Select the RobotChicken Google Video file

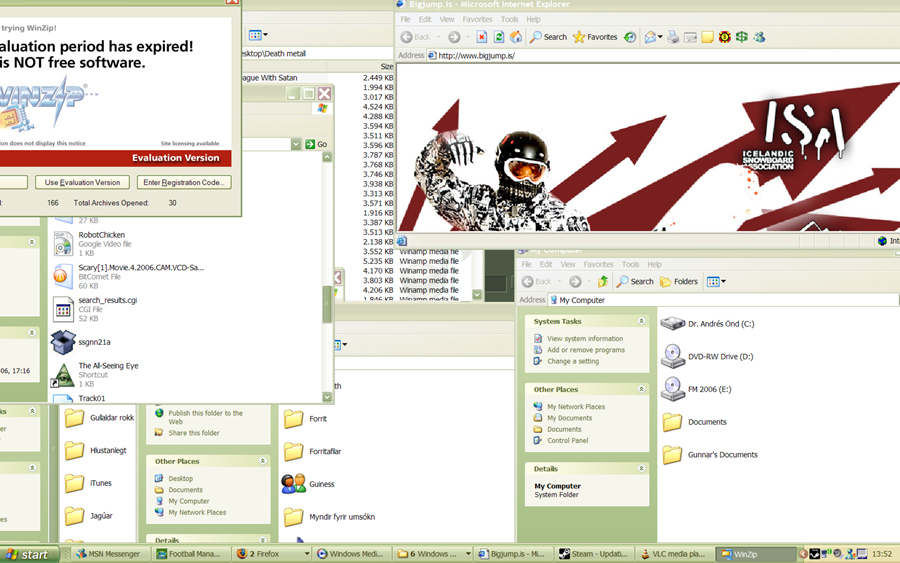(x=93, y=243)
